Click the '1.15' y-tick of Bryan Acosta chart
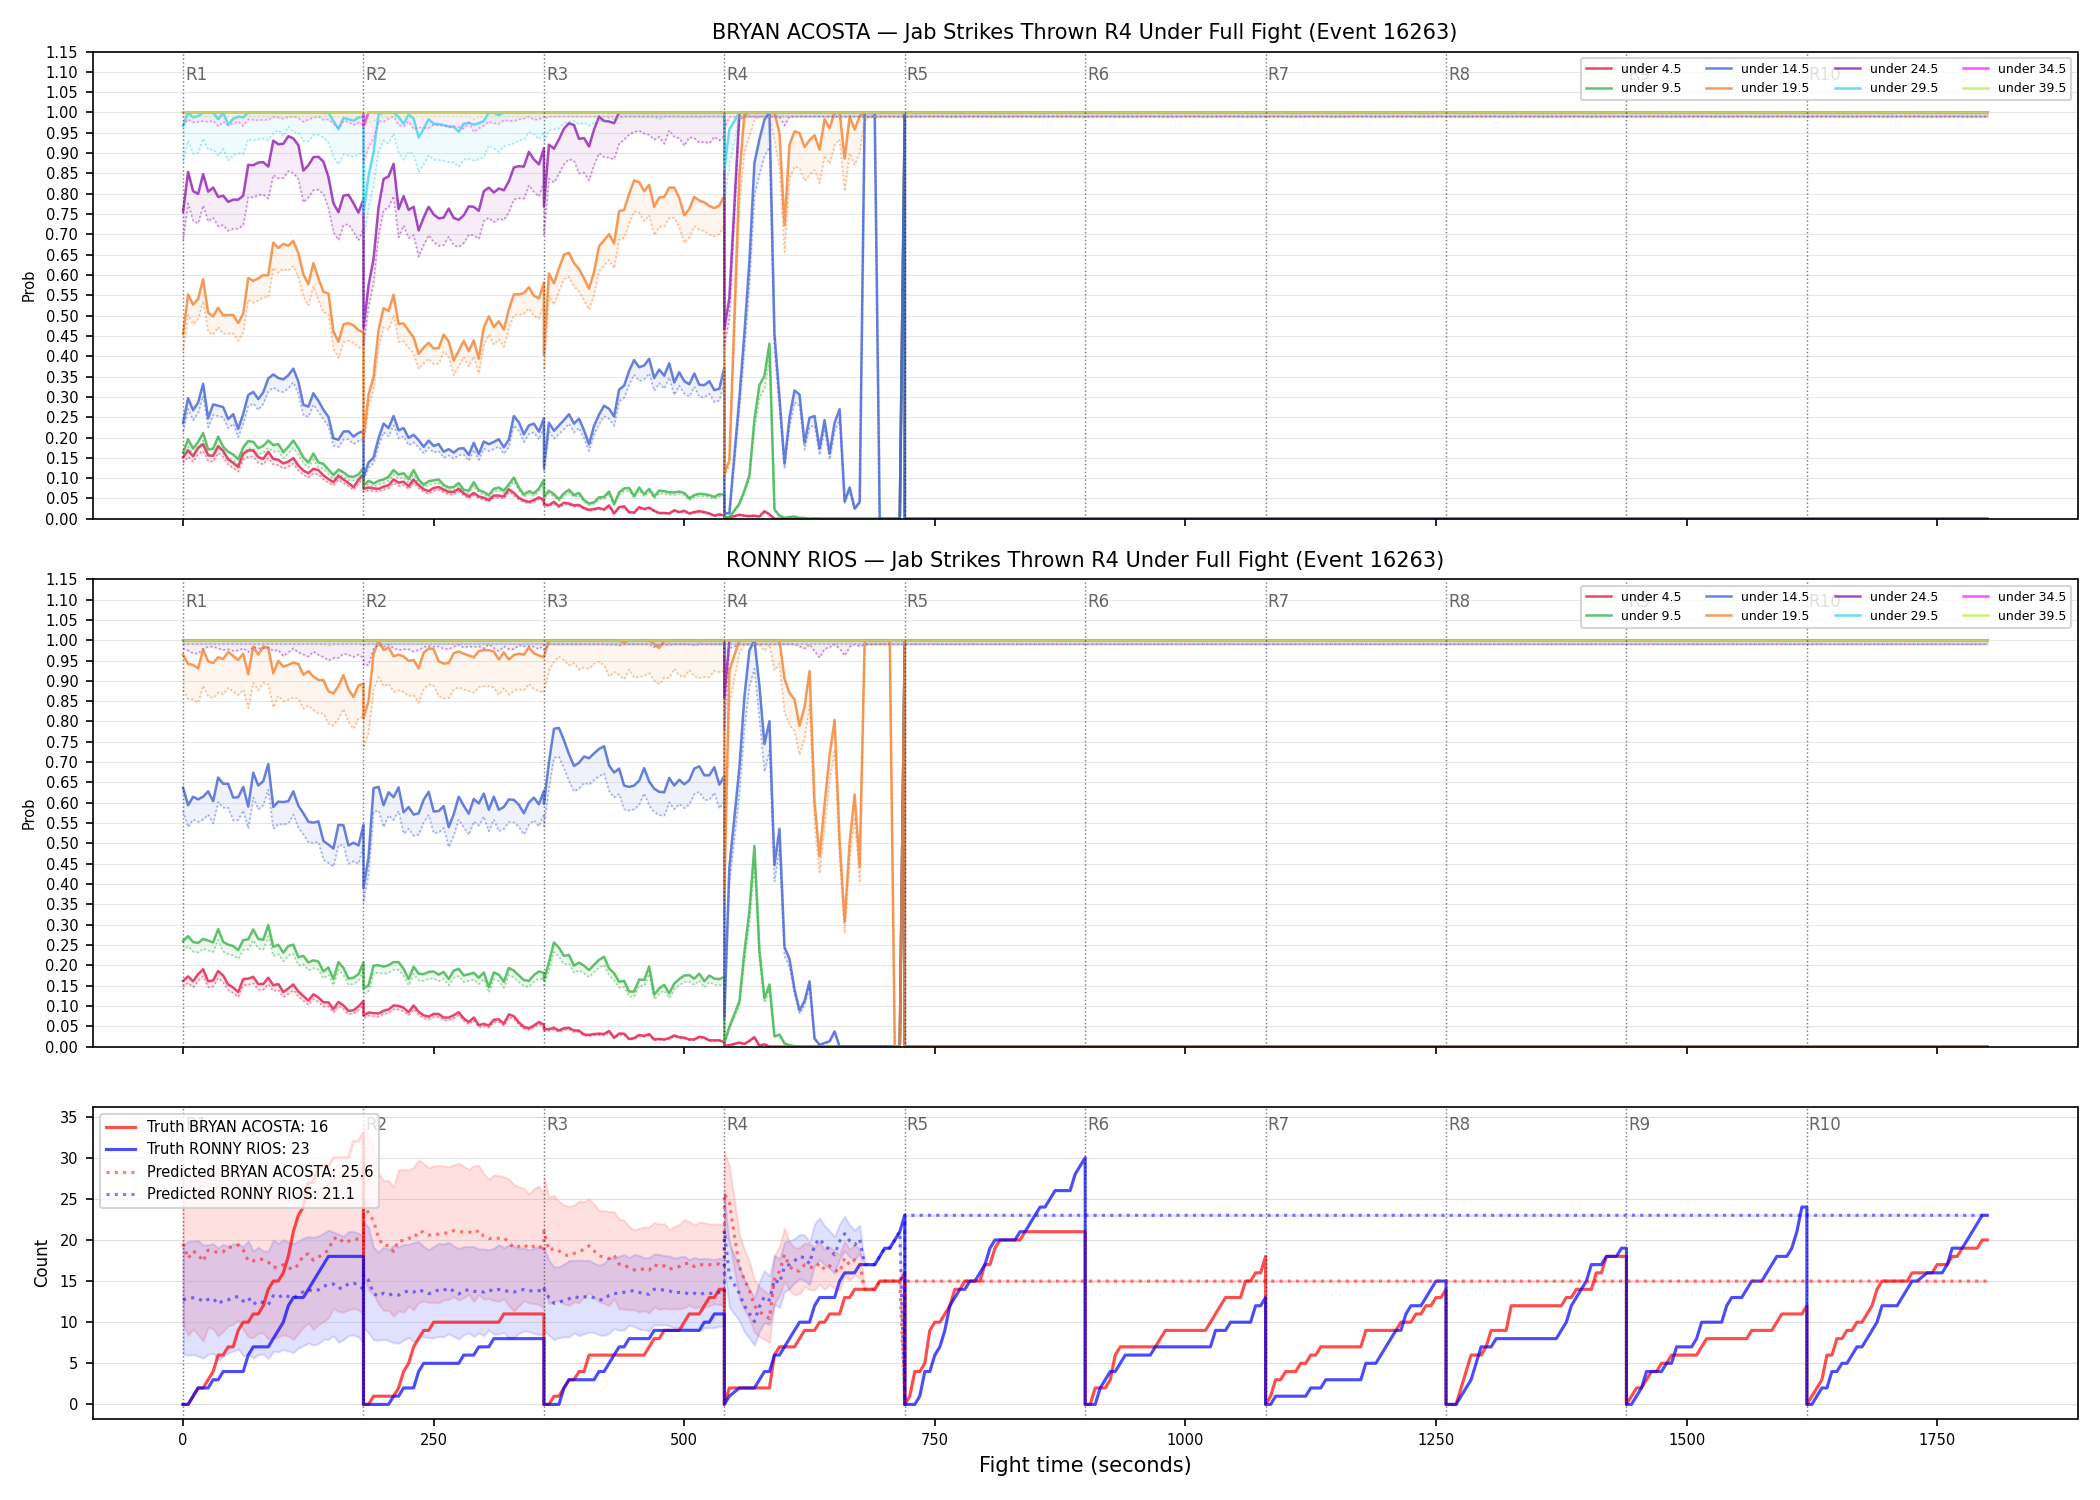The image size is (2100, 1500). coord(62,52)
